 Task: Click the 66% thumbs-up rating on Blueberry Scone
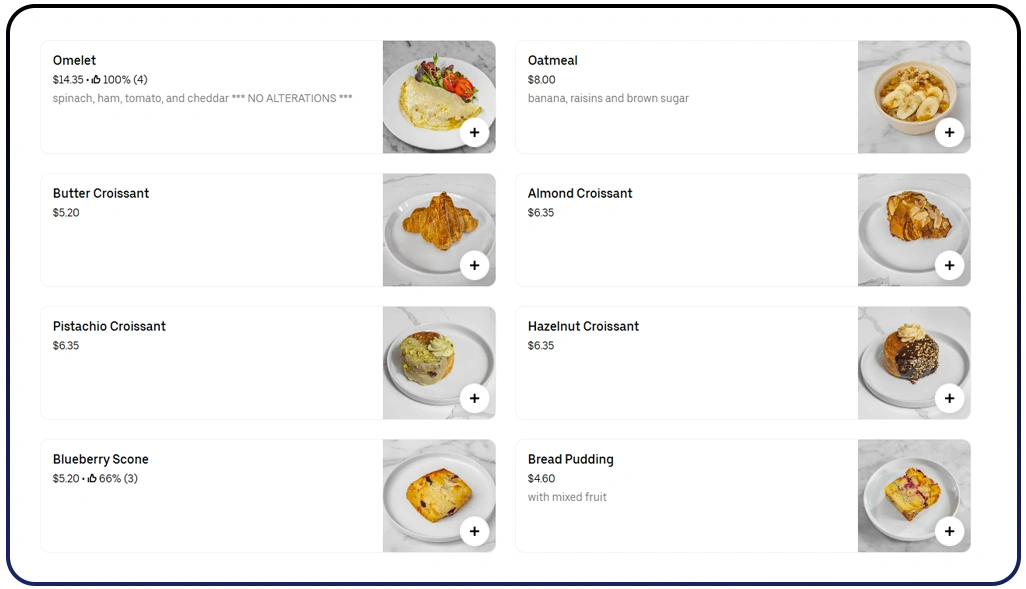[x=116, y=478]
